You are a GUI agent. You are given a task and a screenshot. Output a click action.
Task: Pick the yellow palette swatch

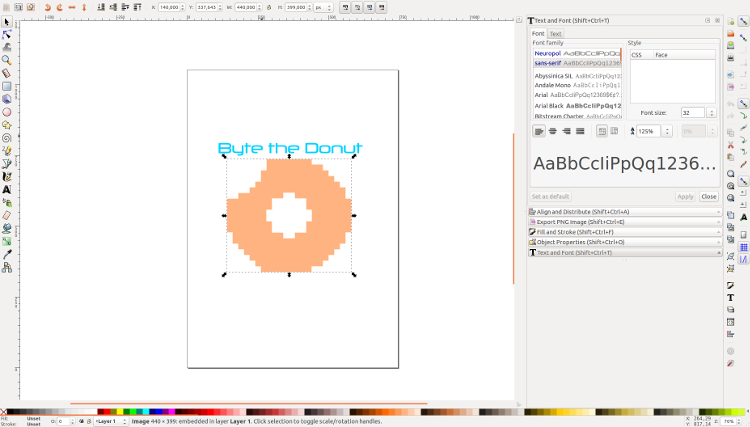(120, 412)
